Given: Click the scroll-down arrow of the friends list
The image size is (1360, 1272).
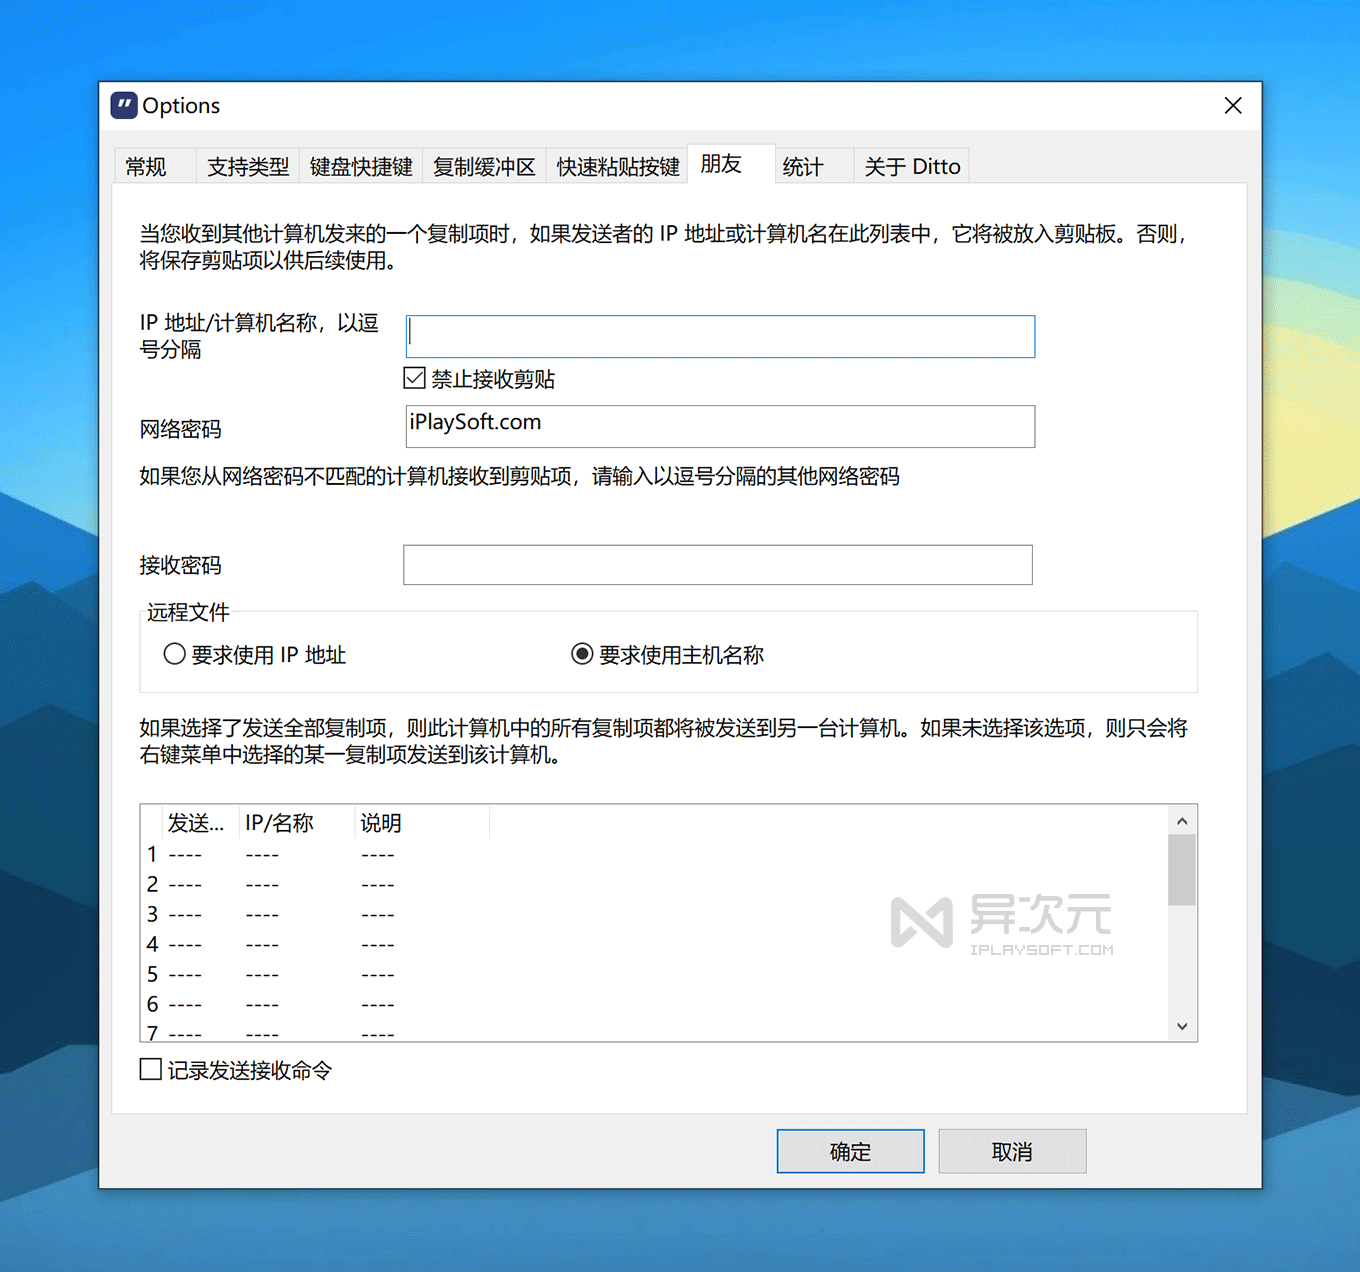Looking at the screenshot, I should [x=1182, y=1026].
